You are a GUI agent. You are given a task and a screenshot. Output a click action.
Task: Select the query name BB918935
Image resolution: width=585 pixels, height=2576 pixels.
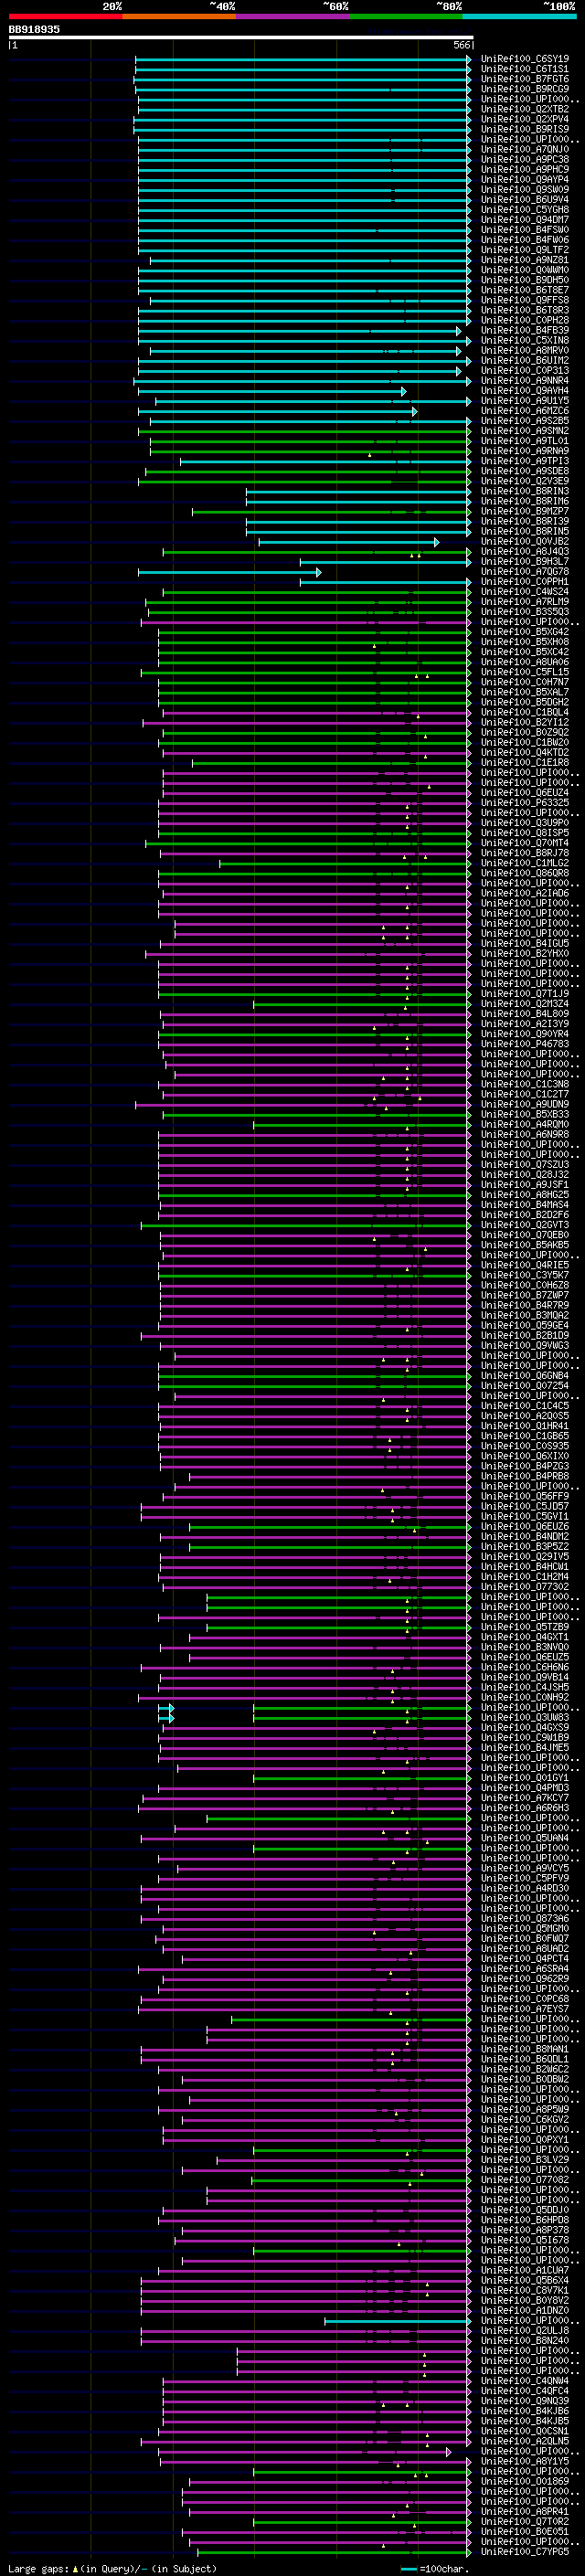click(34, 30)
